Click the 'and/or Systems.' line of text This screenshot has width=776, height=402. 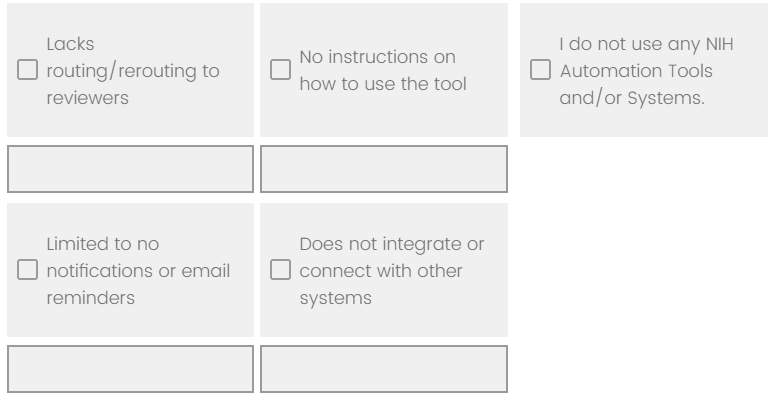pyautogui.click(x=625, y=97)
